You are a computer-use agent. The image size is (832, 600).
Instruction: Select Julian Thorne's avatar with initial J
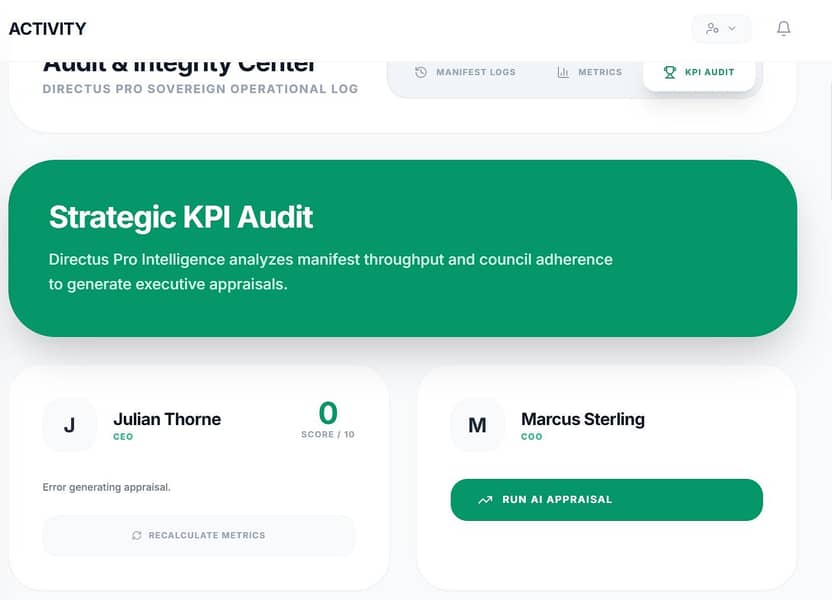(x=70, y=425)
